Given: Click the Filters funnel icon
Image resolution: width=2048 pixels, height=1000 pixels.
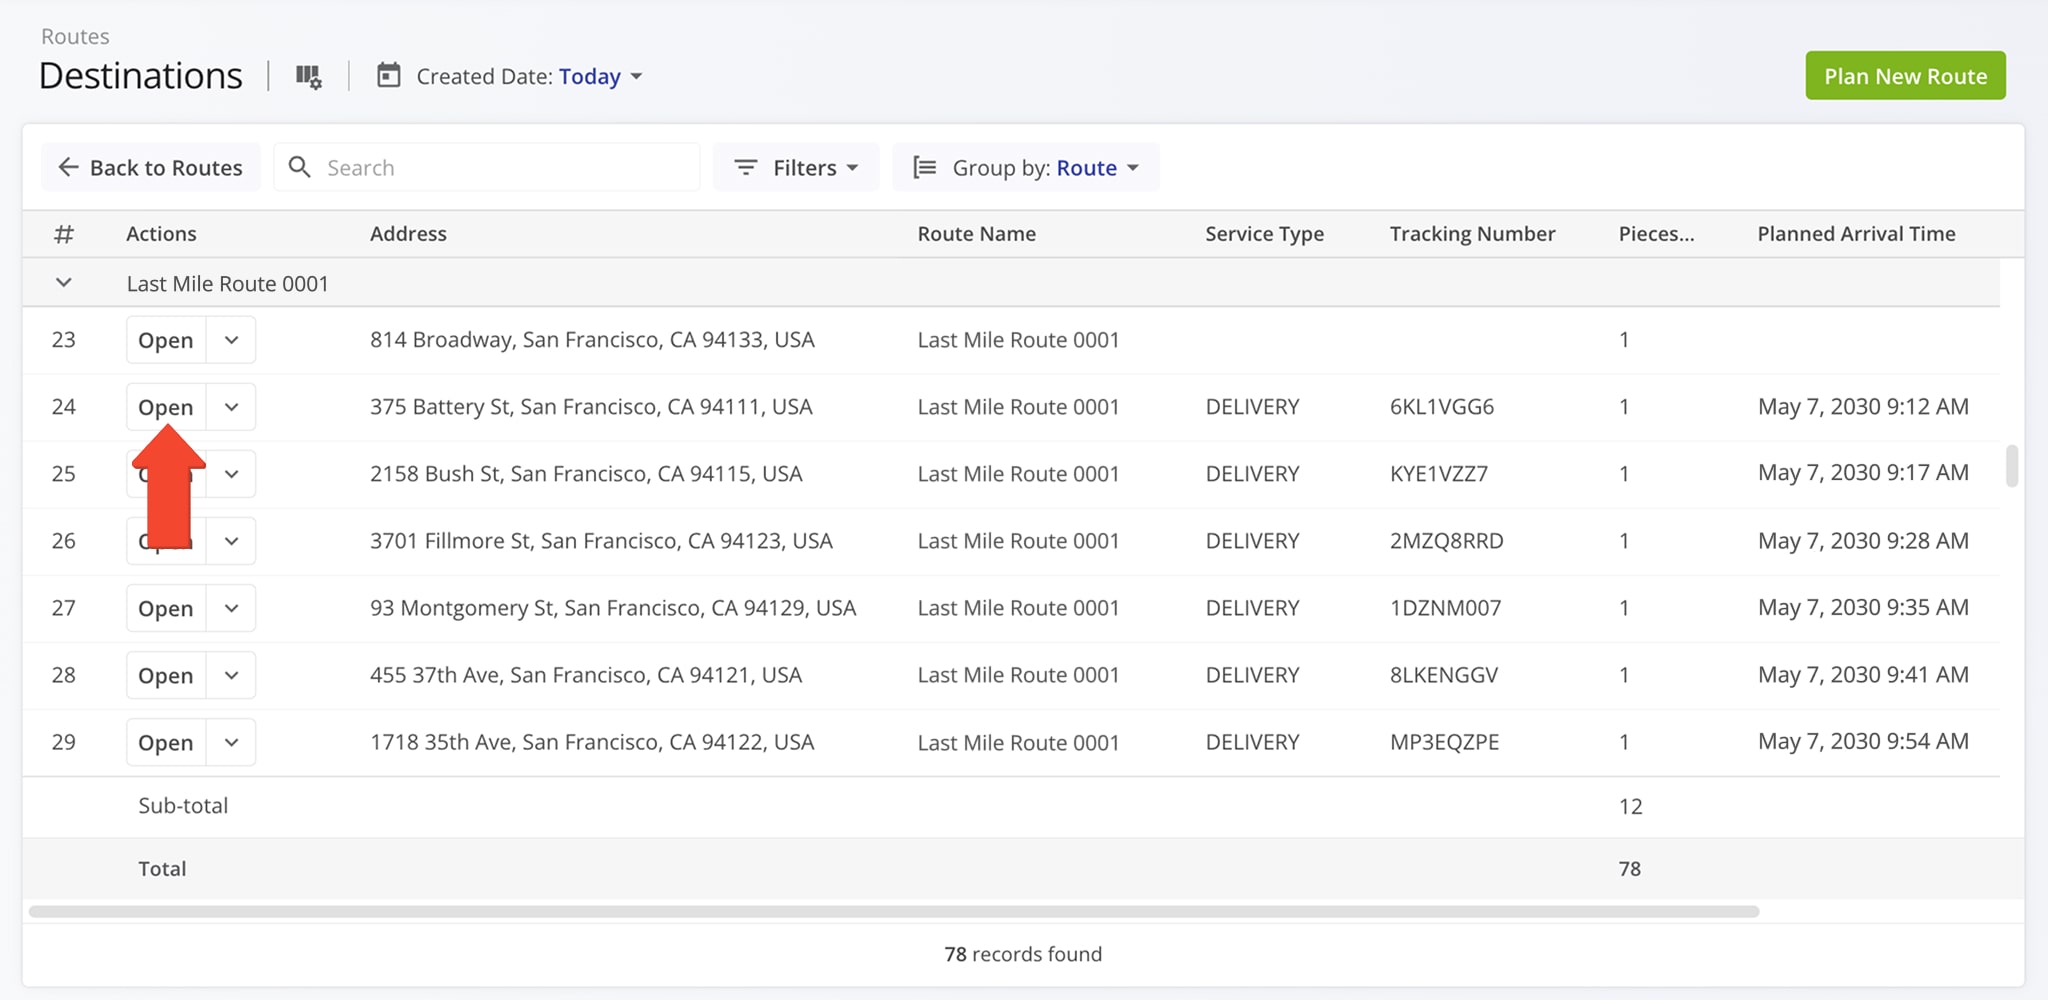Looking at the screenshot, I should pyautogui.click(x=745, y=167).
